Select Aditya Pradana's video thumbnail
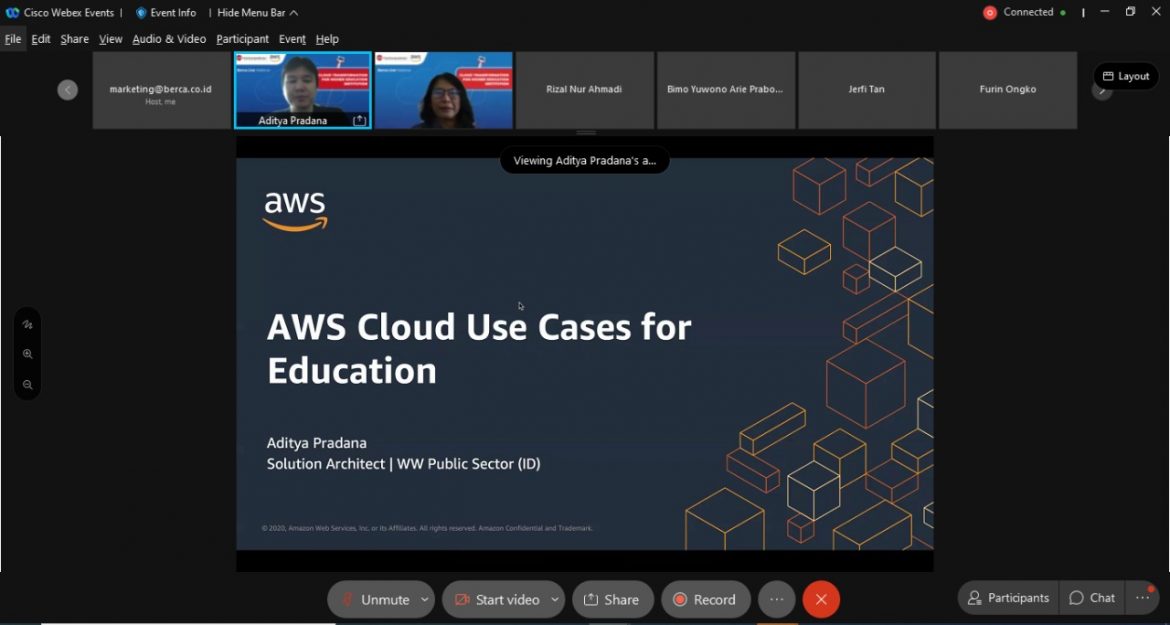This screenshot has width=1170, height=625. click(x=303, y=90)
